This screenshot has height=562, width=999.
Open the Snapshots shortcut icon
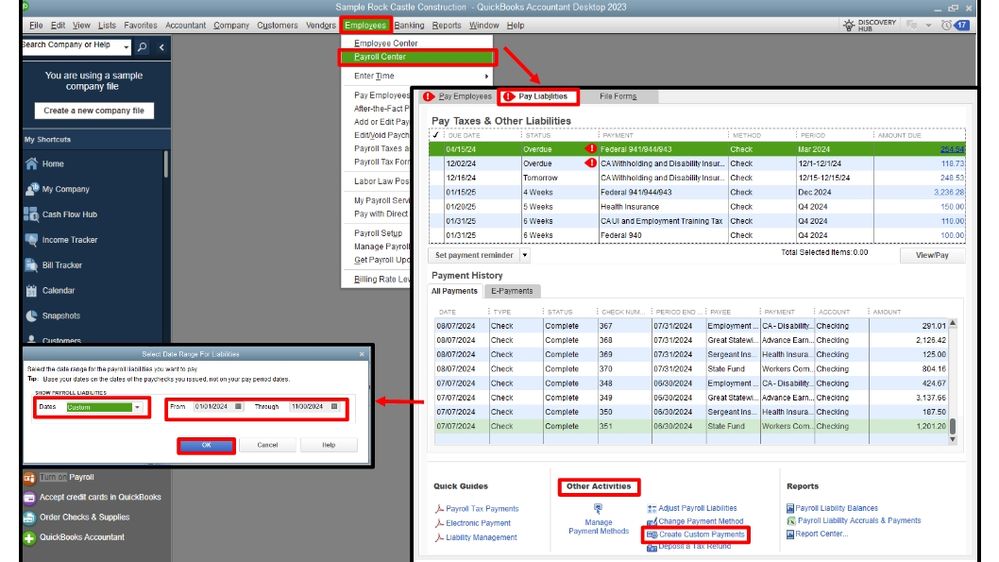[31, 315]
